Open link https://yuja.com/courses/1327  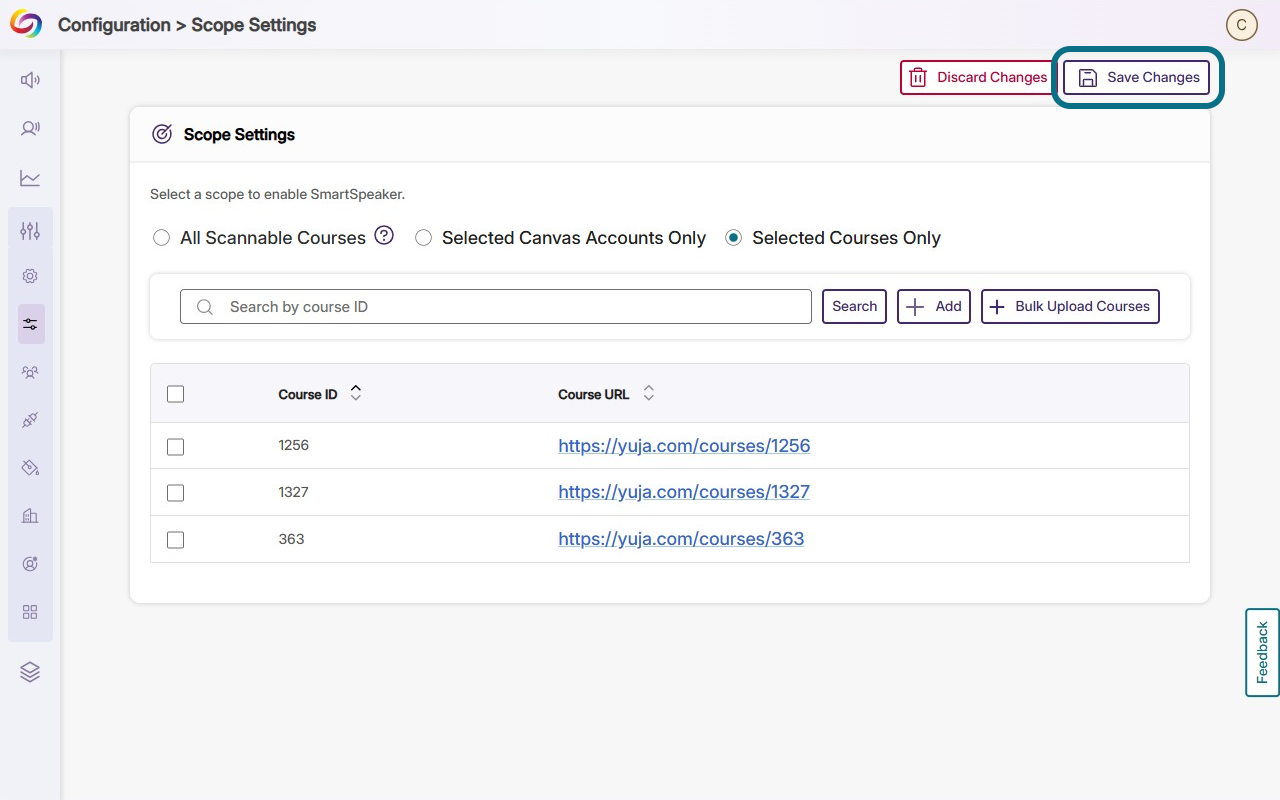[x=684, y=492]
